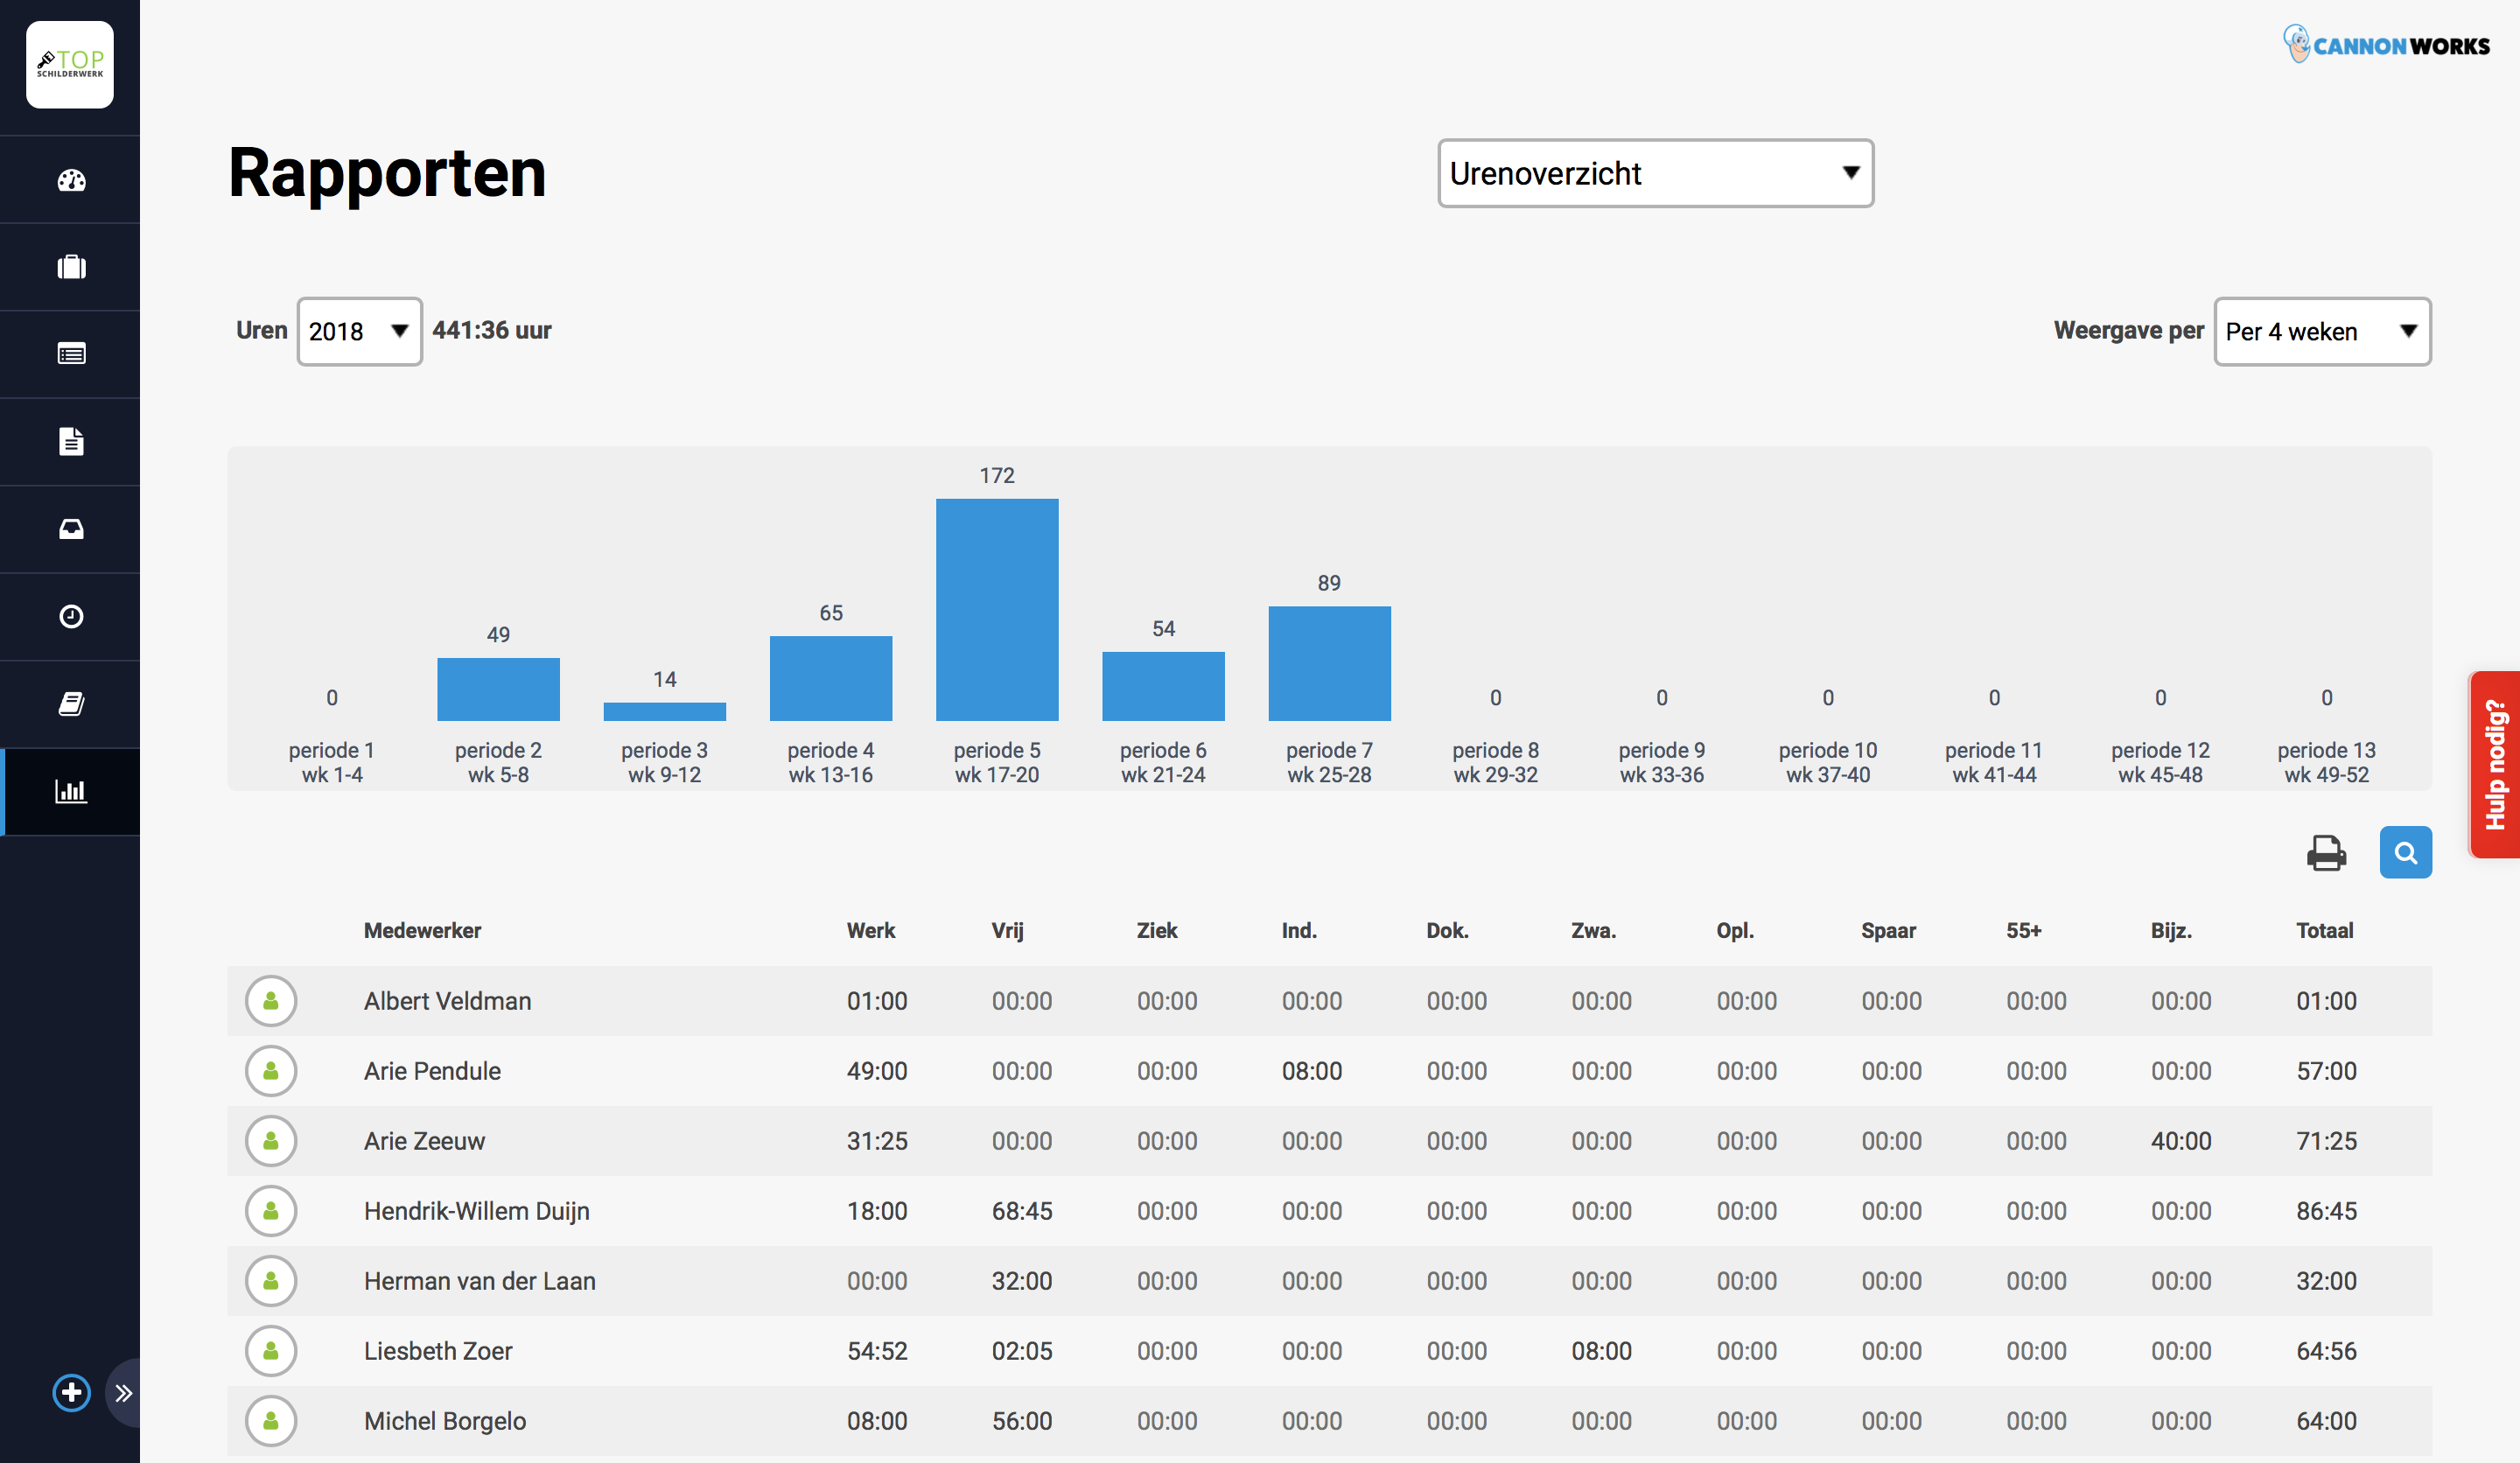Click the periode 8 wk 29-32 label
This screenshot has width=2520, height=1463.
coord(1495,762)
